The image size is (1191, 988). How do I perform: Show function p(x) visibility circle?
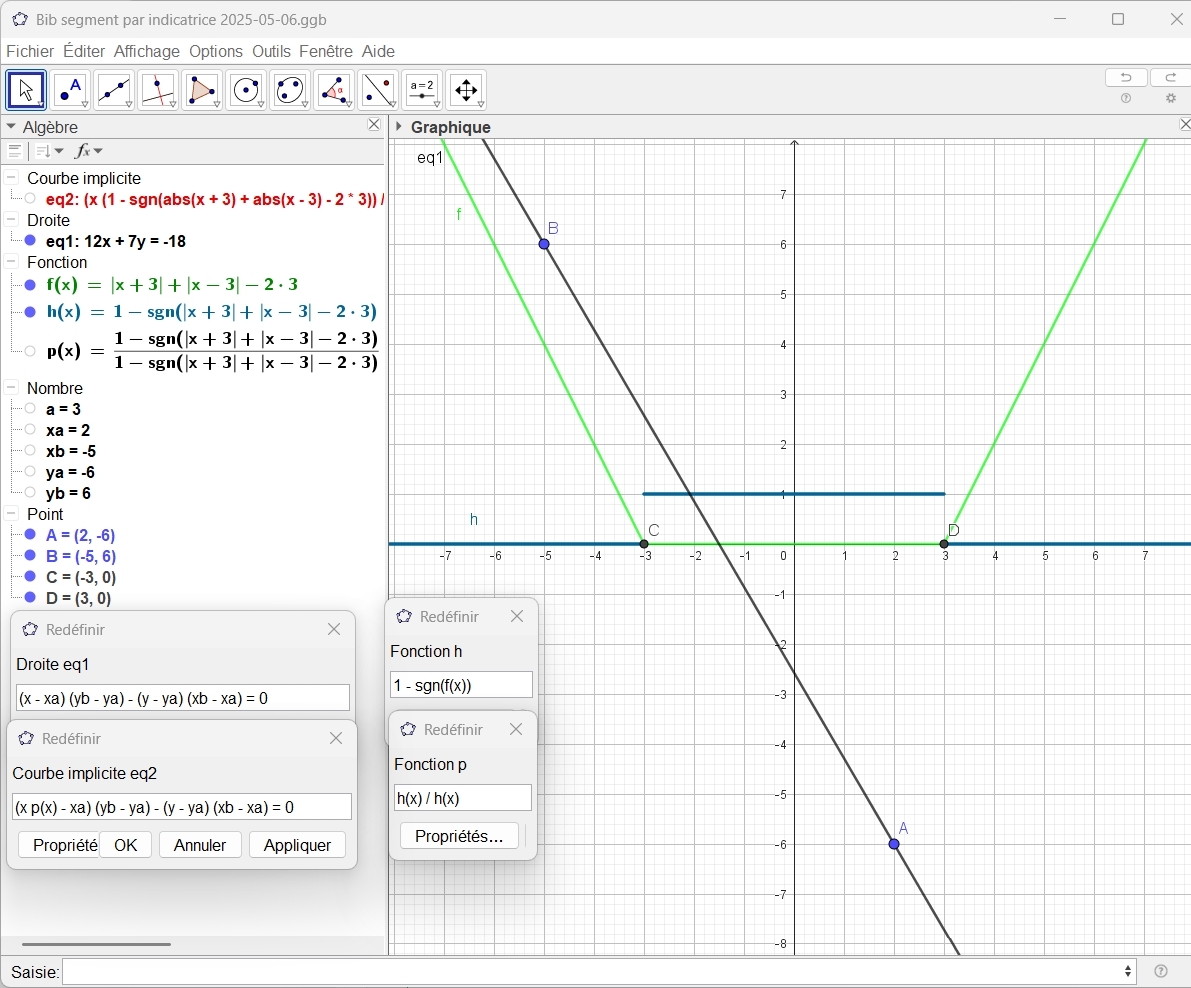click(x=31, y=351)
